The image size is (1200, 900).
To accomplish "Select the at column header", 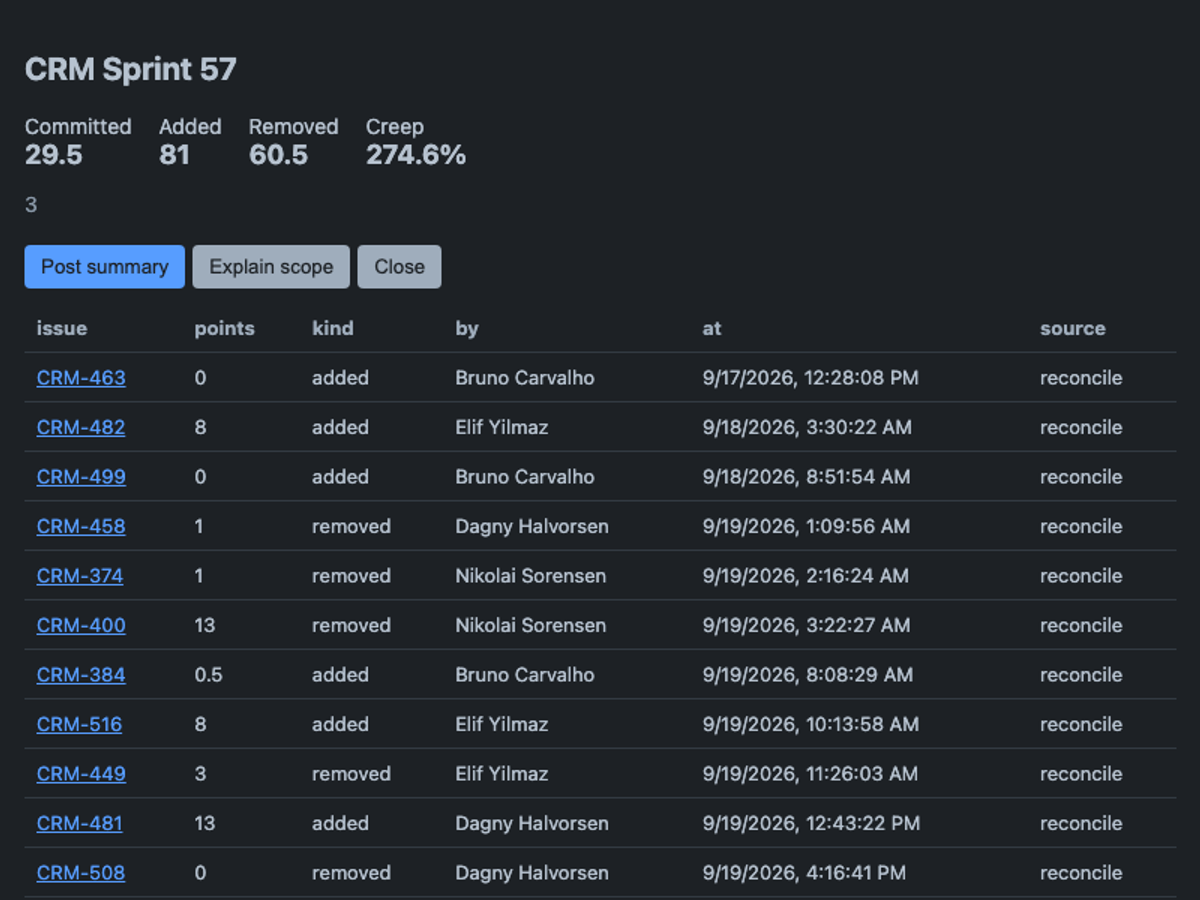I will tap(712, 328).
